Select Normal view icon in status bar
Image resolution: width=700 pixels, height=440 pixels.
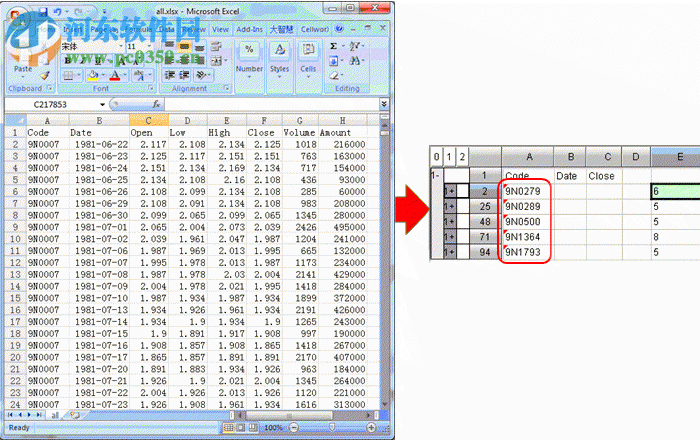228,428
